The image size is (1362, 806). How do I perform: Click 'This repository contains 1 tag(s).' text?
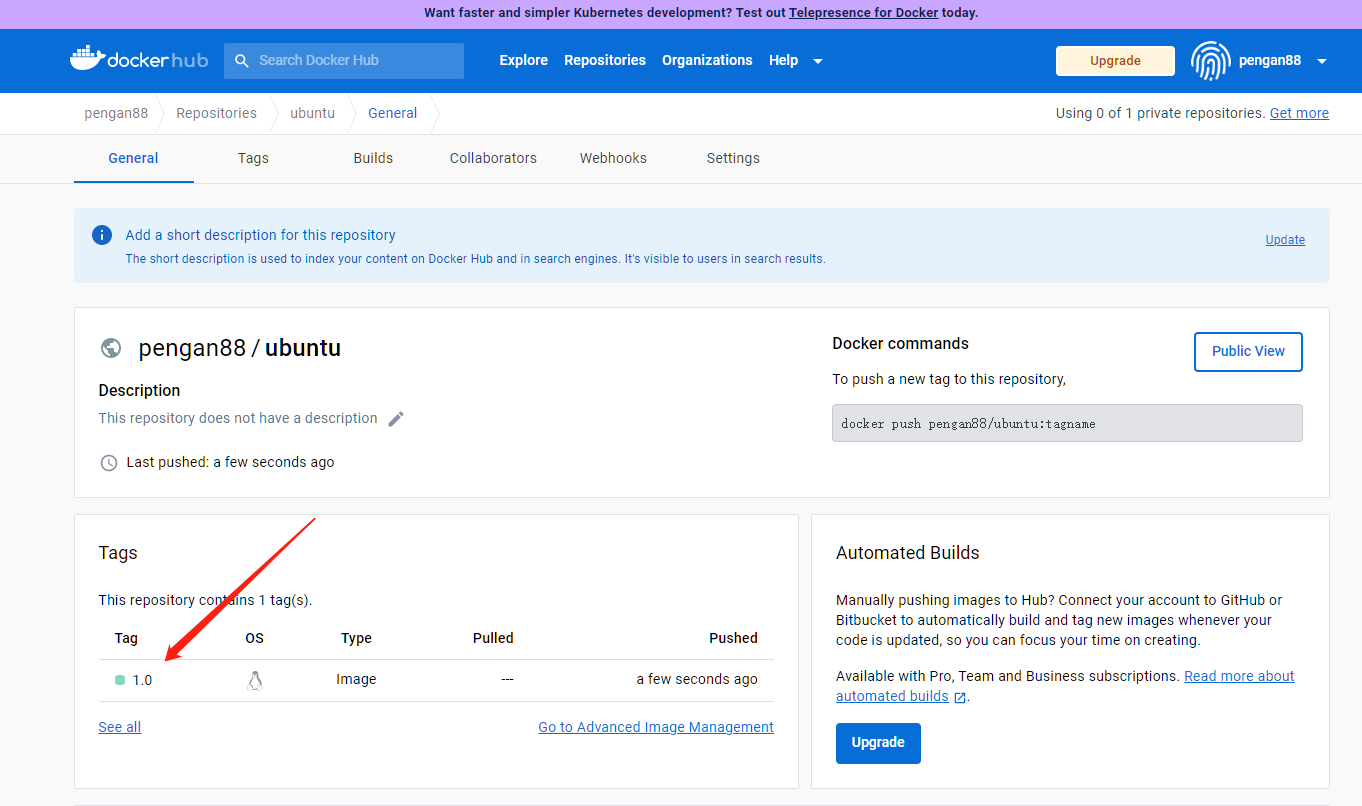point(205,600)
